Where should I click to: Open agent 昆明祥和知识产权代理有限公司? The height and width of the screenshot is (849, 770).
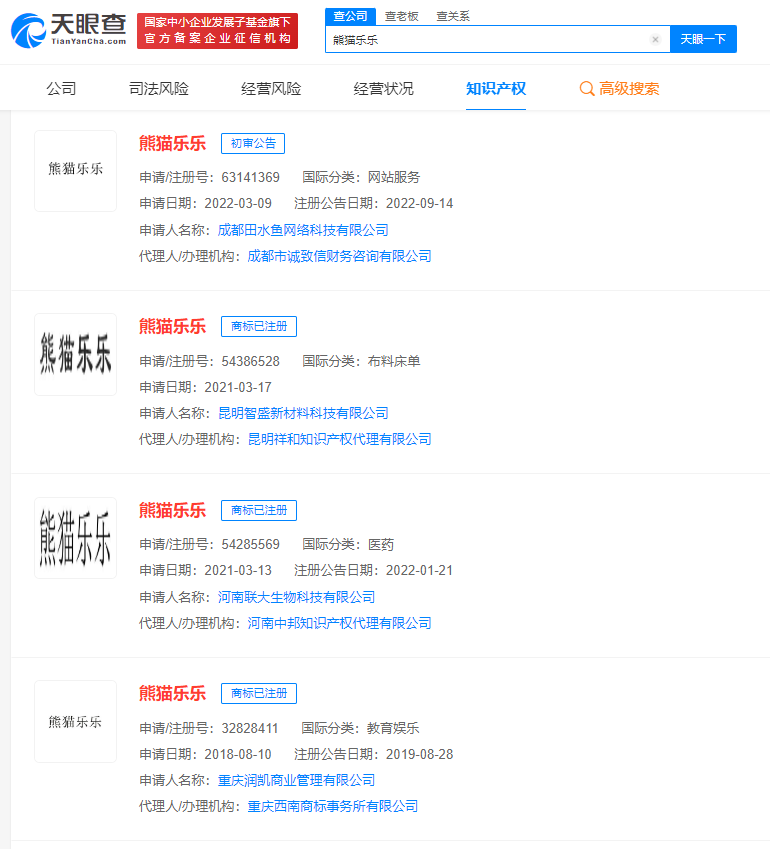pyautogui.click(x=339, y=439)
